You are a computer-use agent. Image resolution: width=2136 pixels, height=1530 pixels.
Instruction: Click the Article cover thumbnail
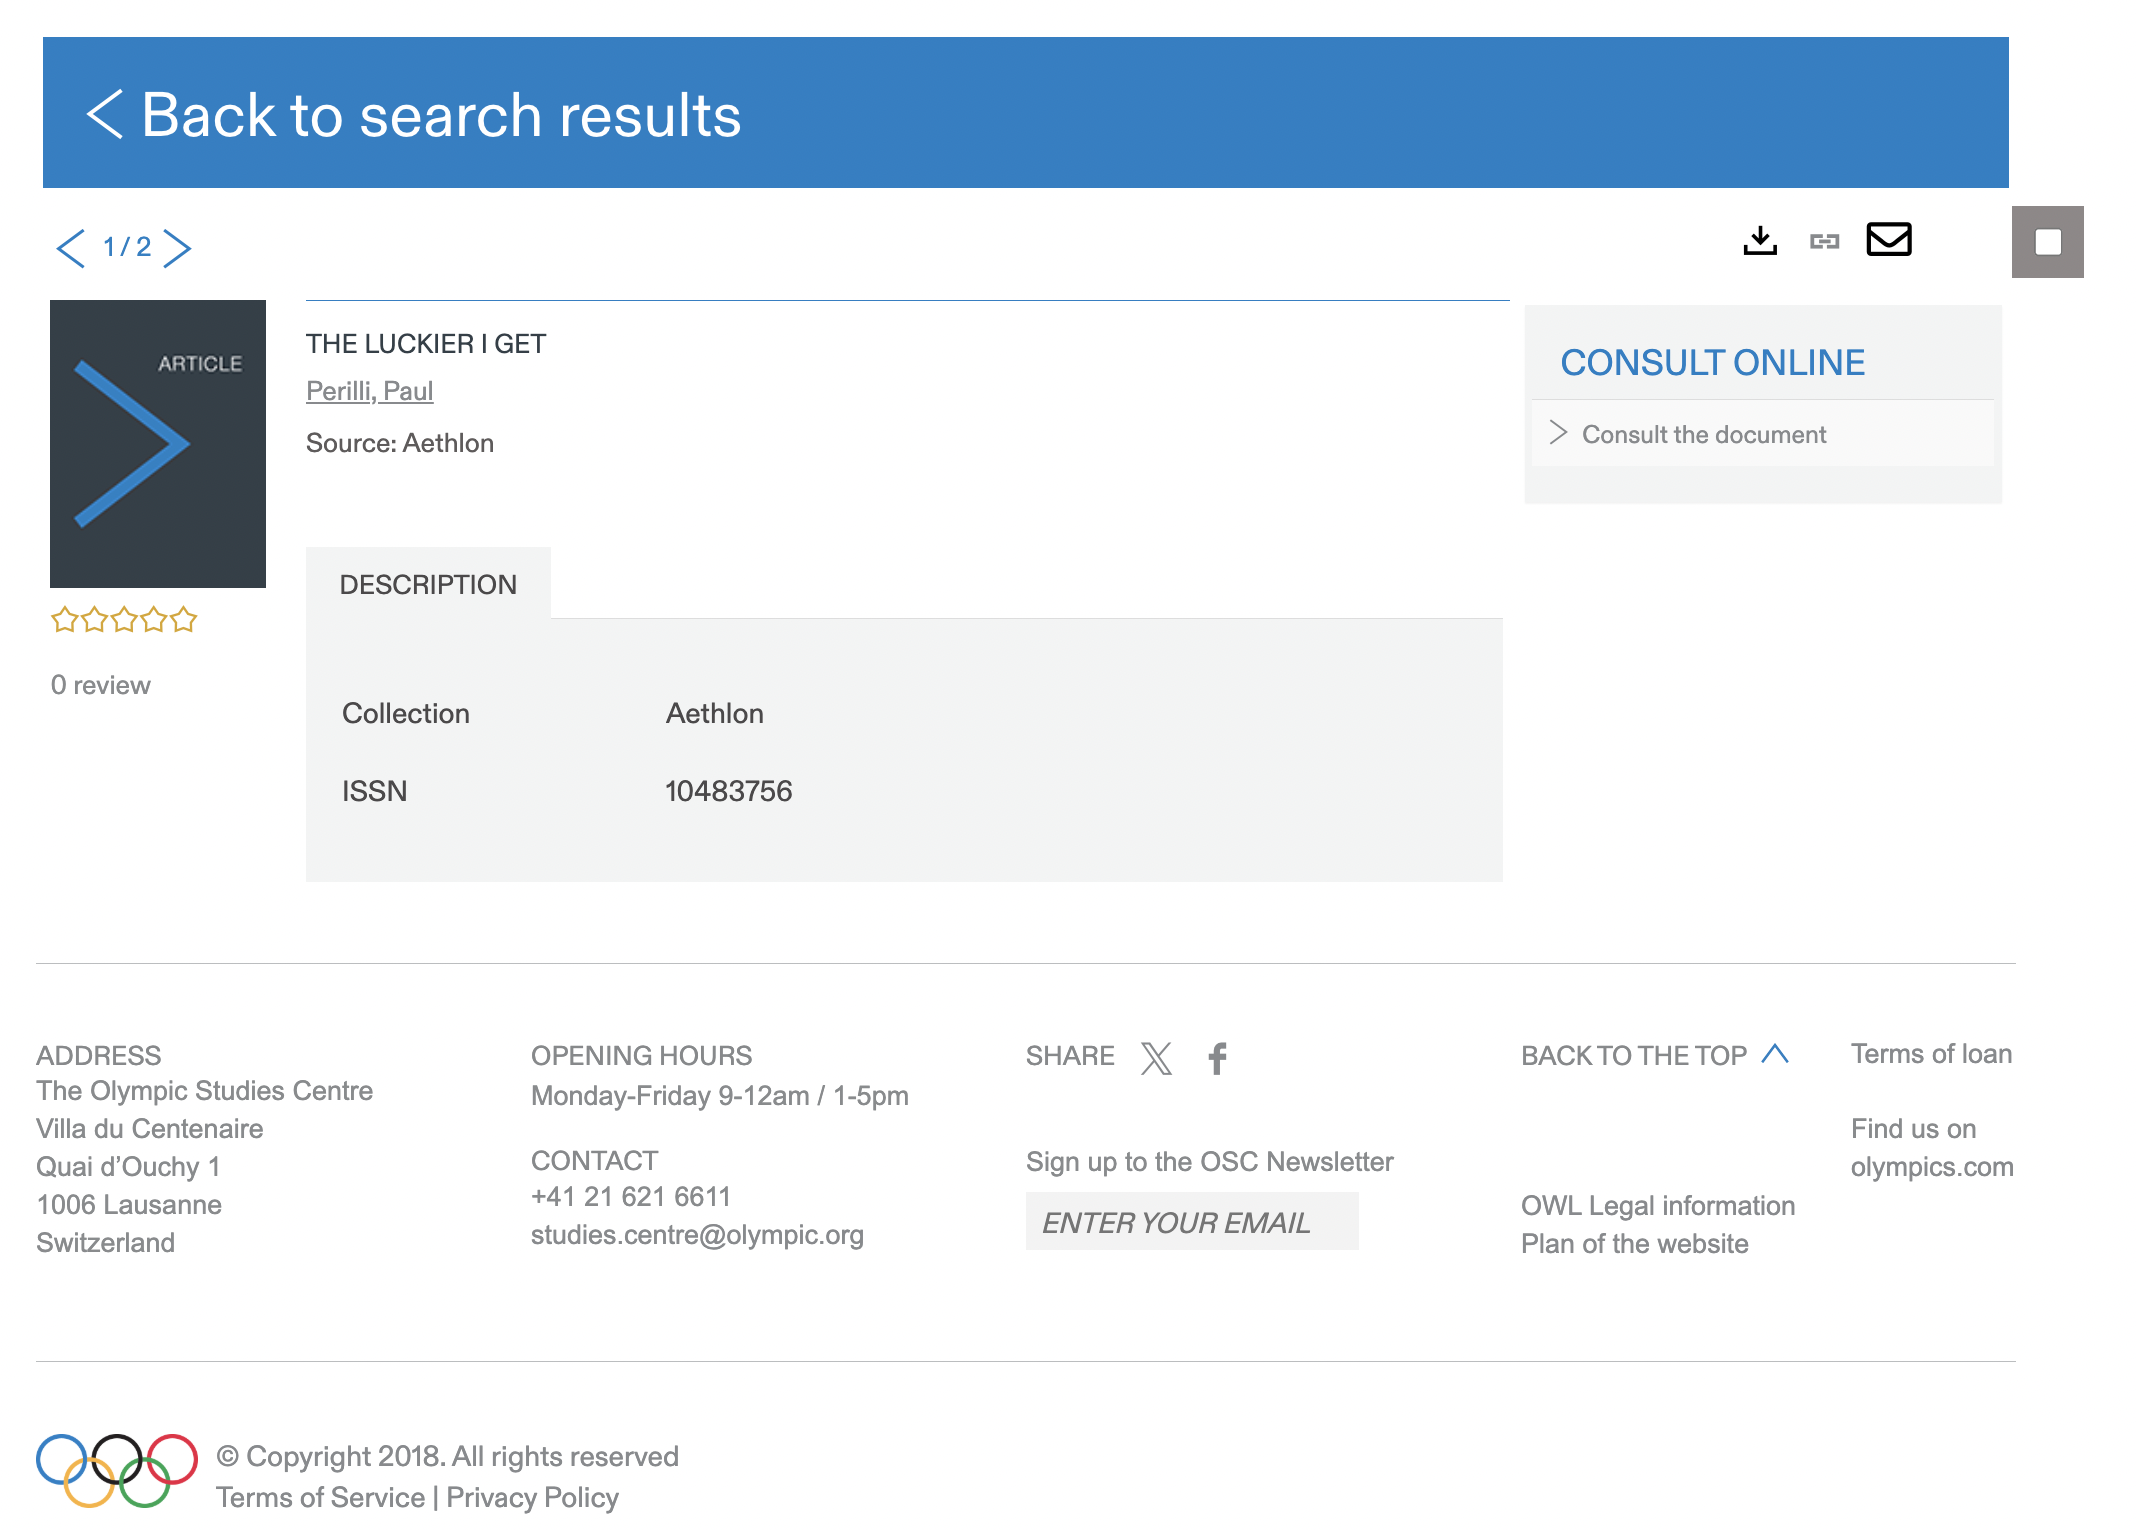pyautogui.click(x=158, y=443)
